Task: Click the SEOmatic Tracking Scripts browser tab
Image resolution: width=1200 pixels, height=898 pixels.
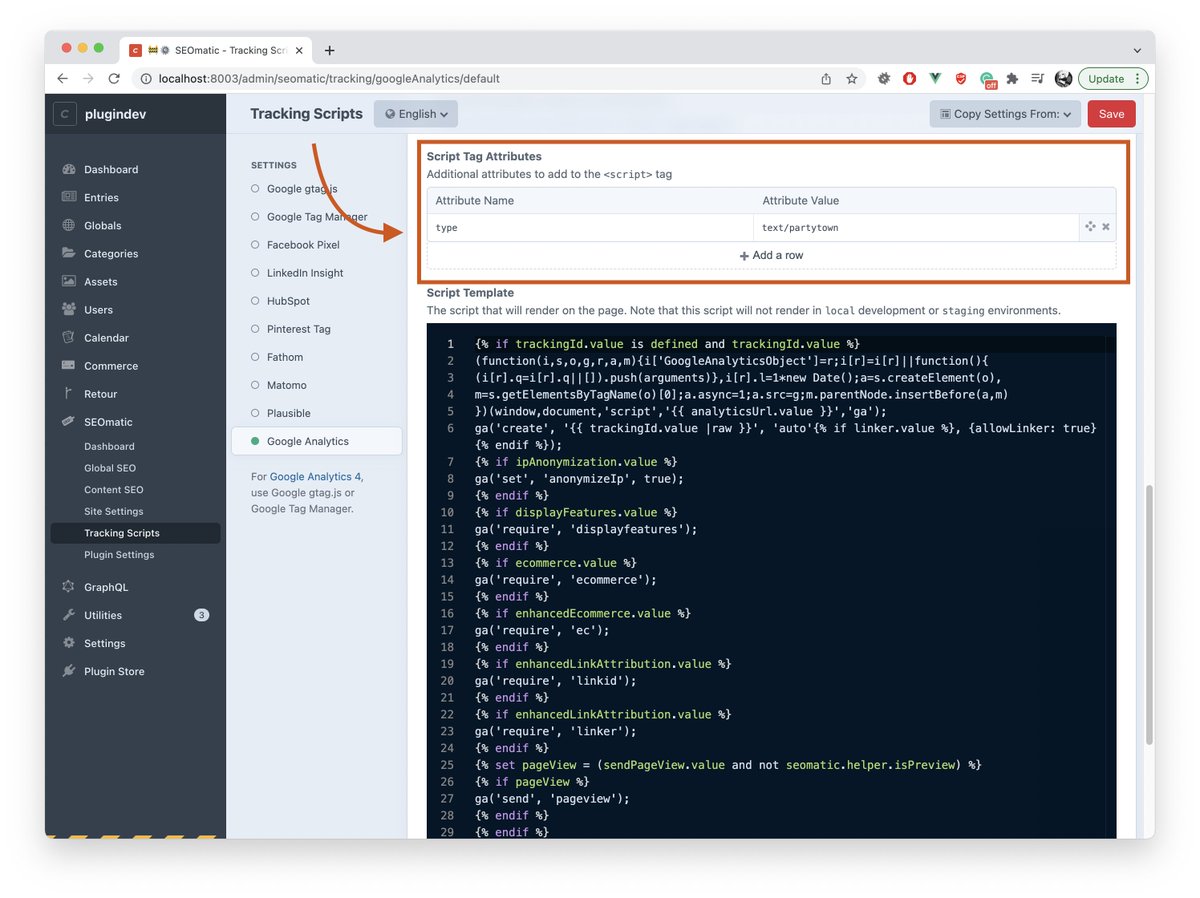Action: pyautogui.click(x=216, y=50)
